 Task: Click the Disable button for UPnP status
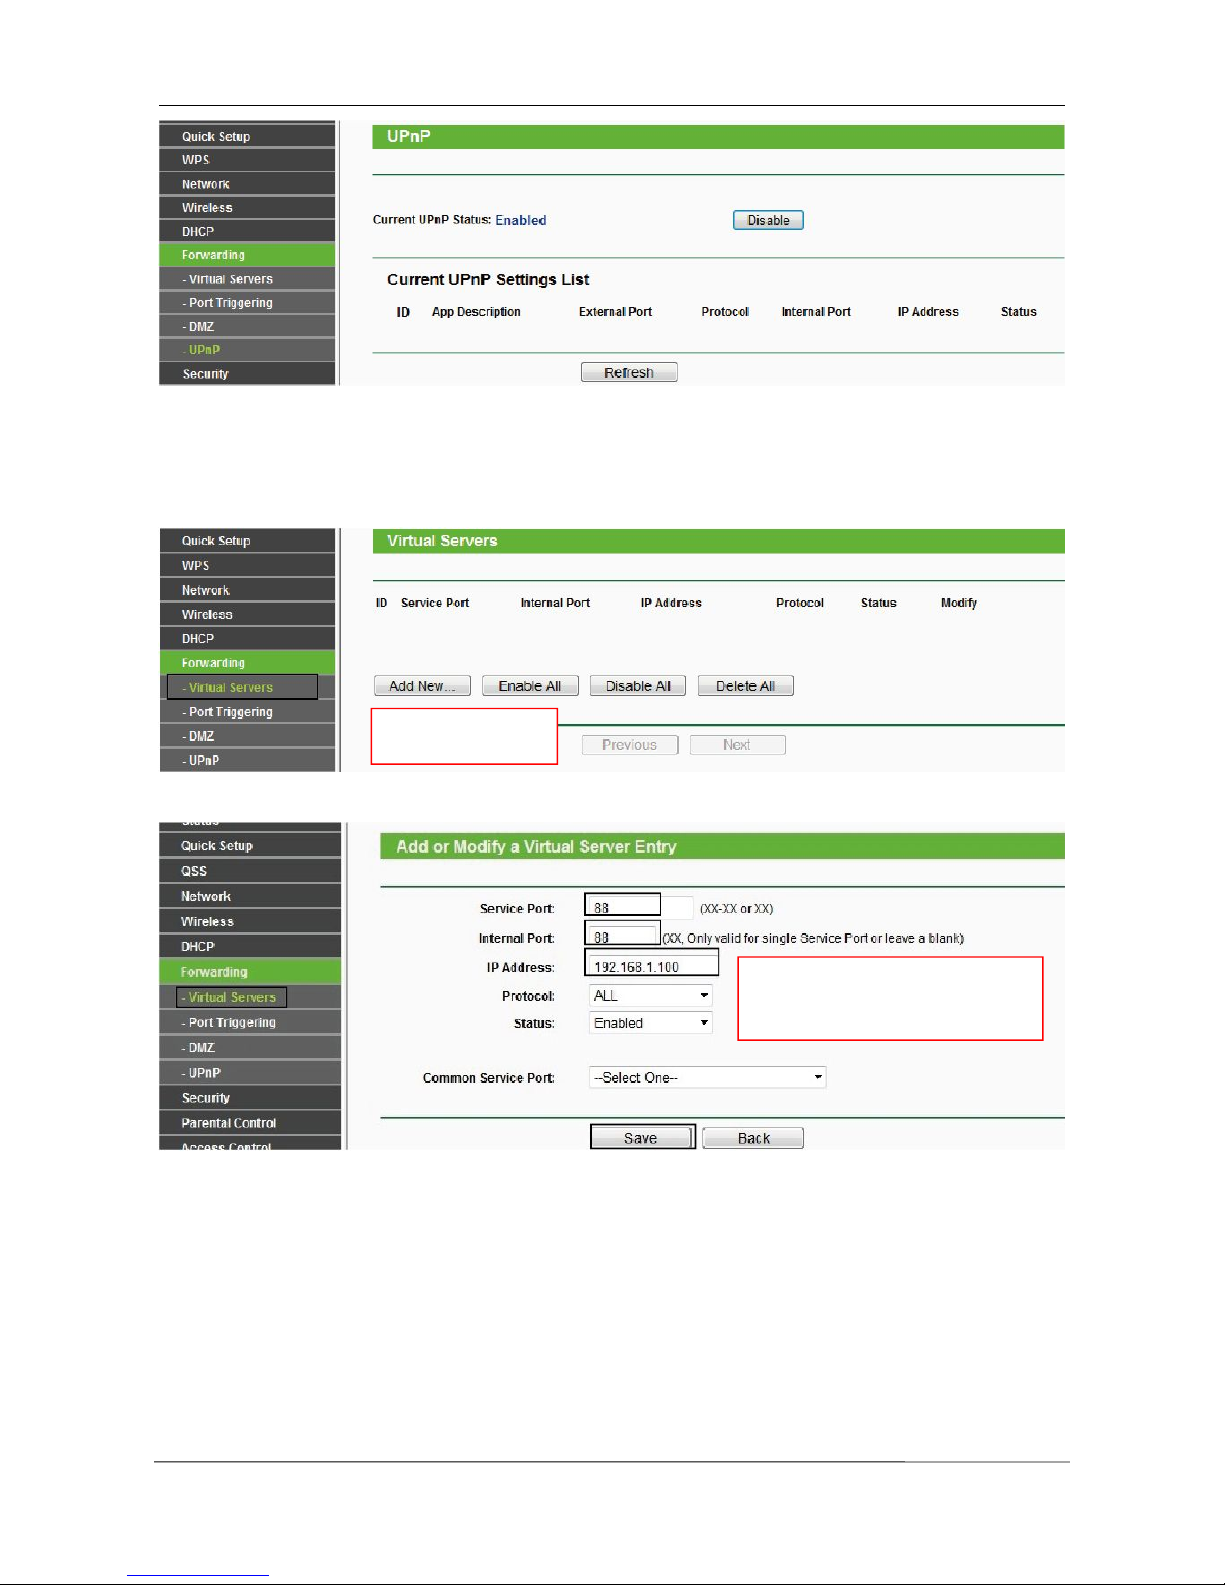click(x=768, y=220)
